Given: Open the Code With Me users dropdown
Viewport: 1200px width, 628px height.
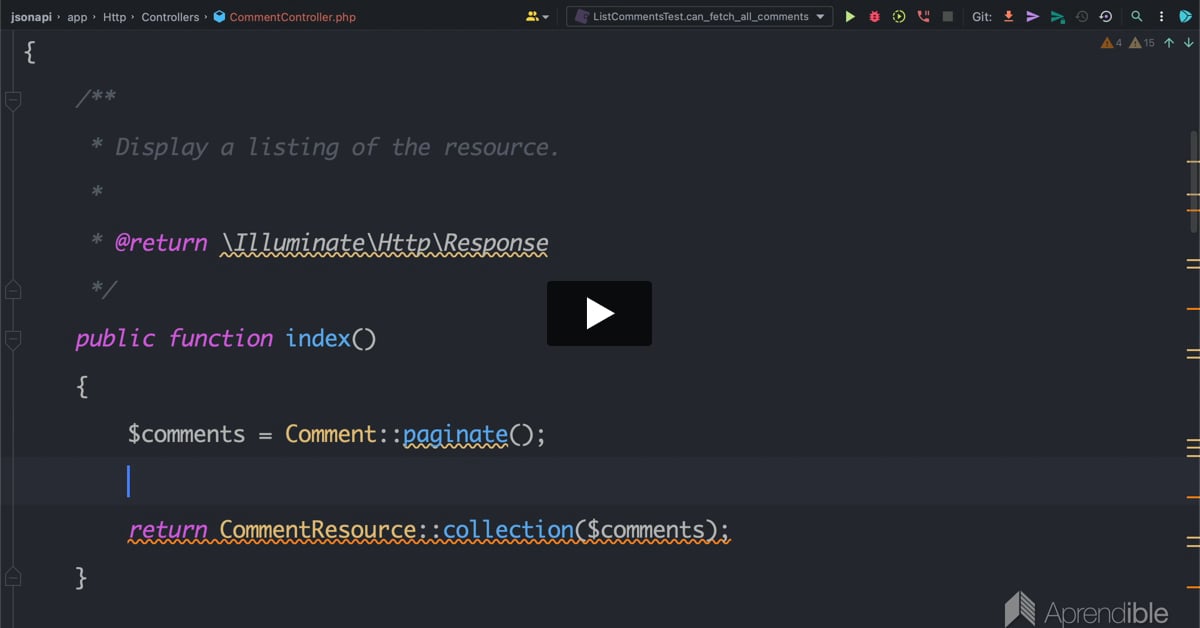Looking at the screenshot, I should (537, 17).
